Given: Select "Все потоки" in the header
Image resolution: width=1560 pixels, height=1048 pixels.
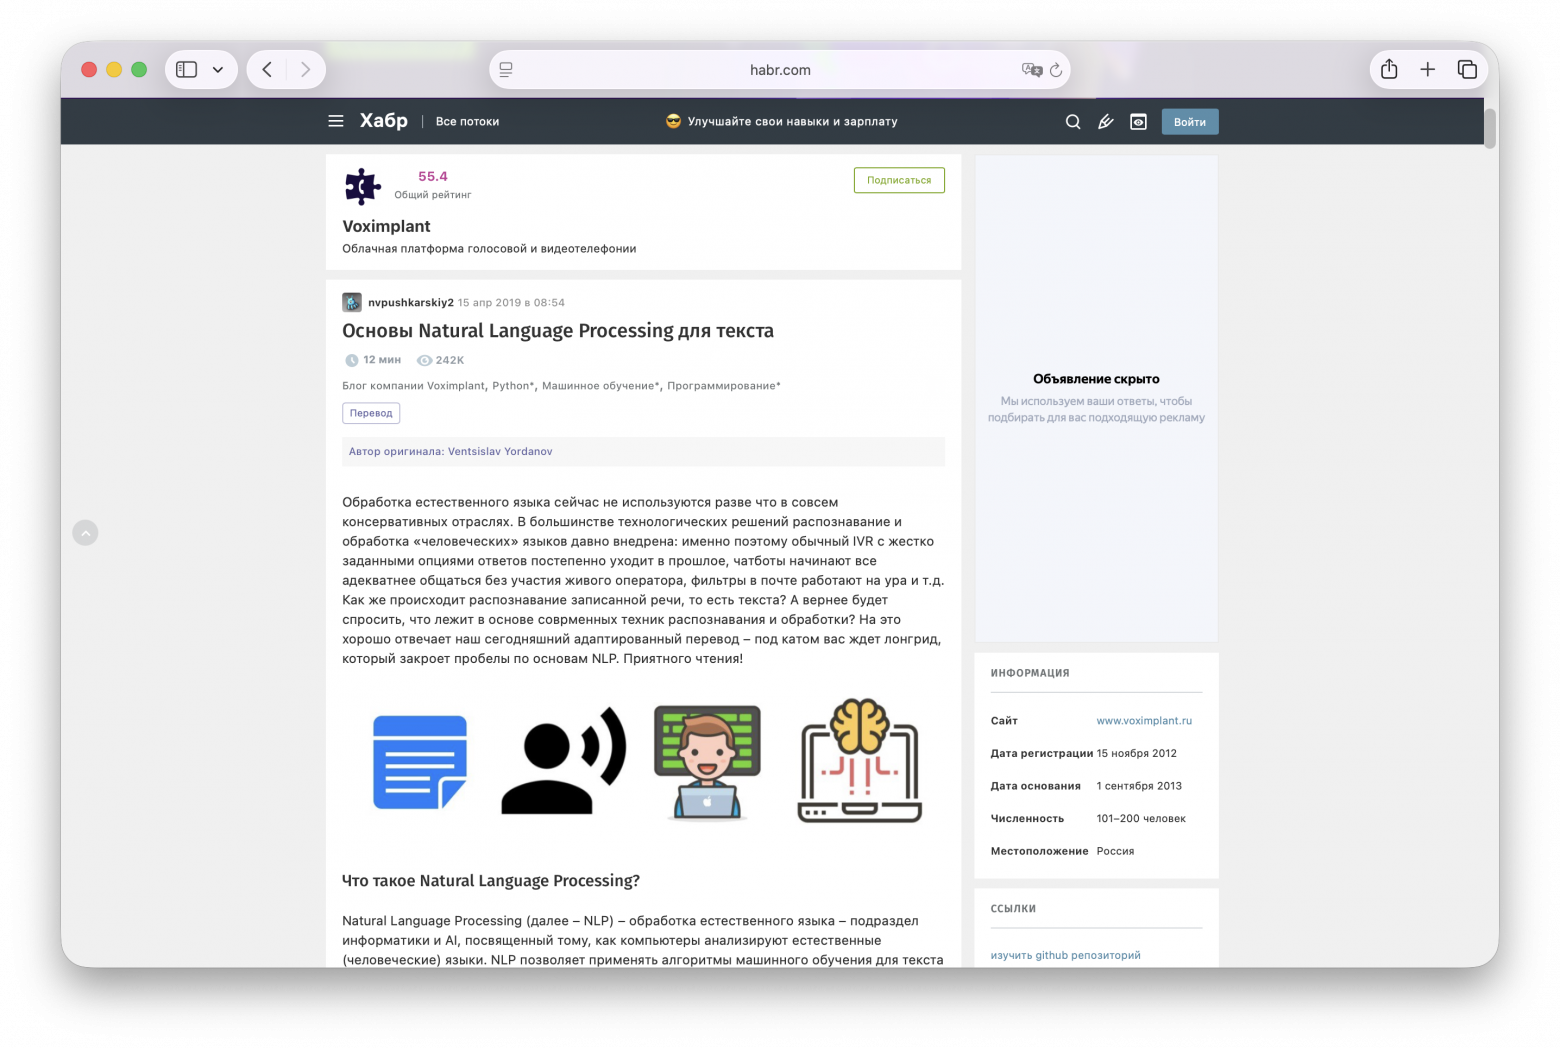Looking at the screenshot, I should click(x=467, y=121).
